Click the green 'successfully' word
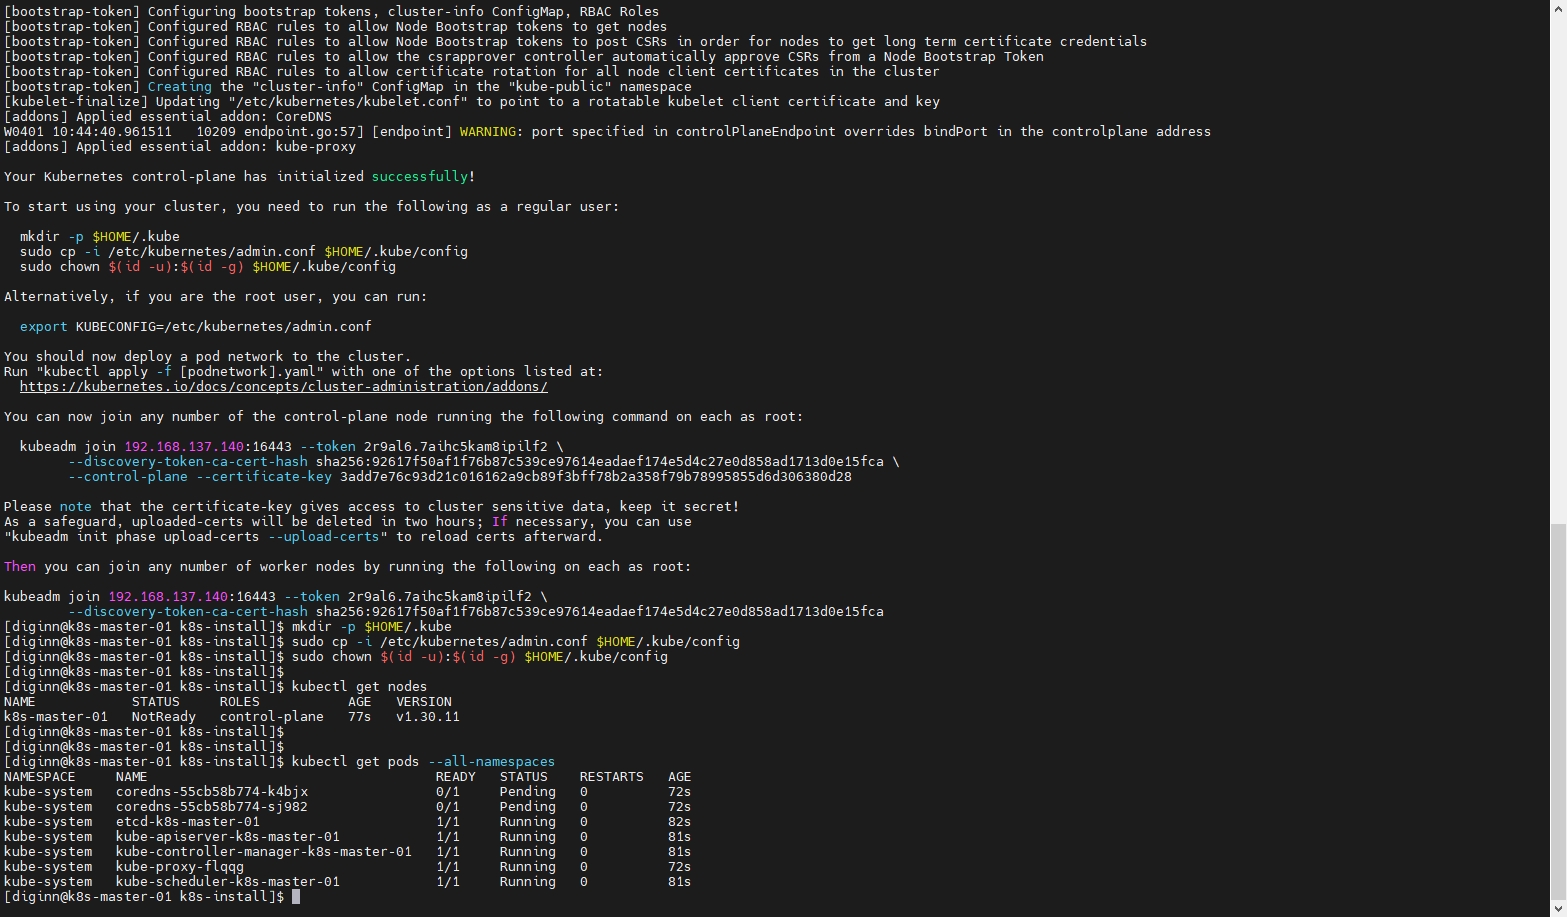 click(x=419, y=177)
